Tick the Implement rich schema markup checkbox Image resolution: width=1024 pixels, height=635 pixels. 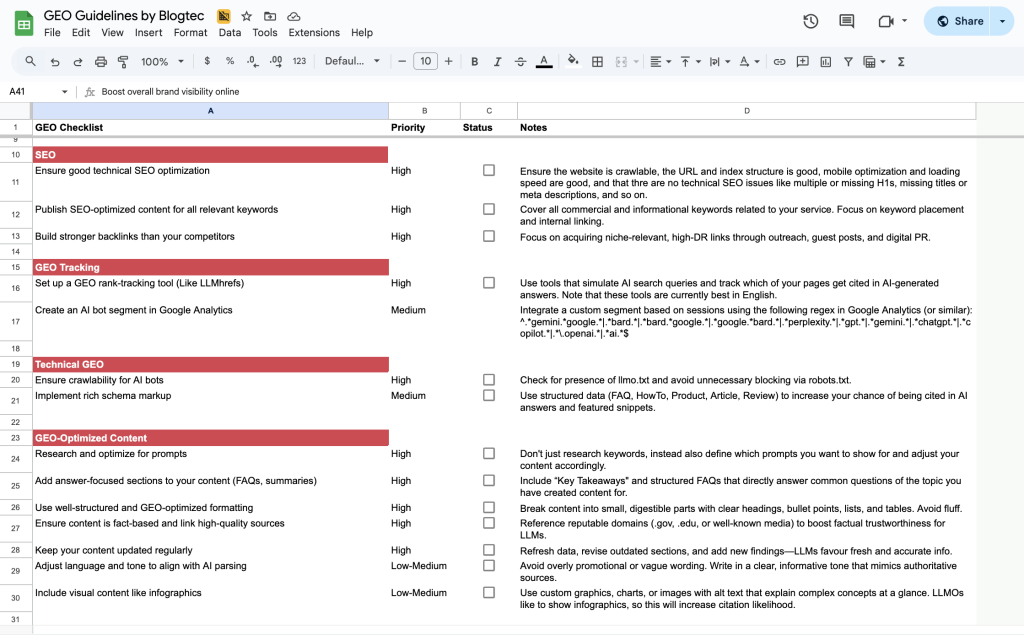pyautogui.click(x=488, y=395)
